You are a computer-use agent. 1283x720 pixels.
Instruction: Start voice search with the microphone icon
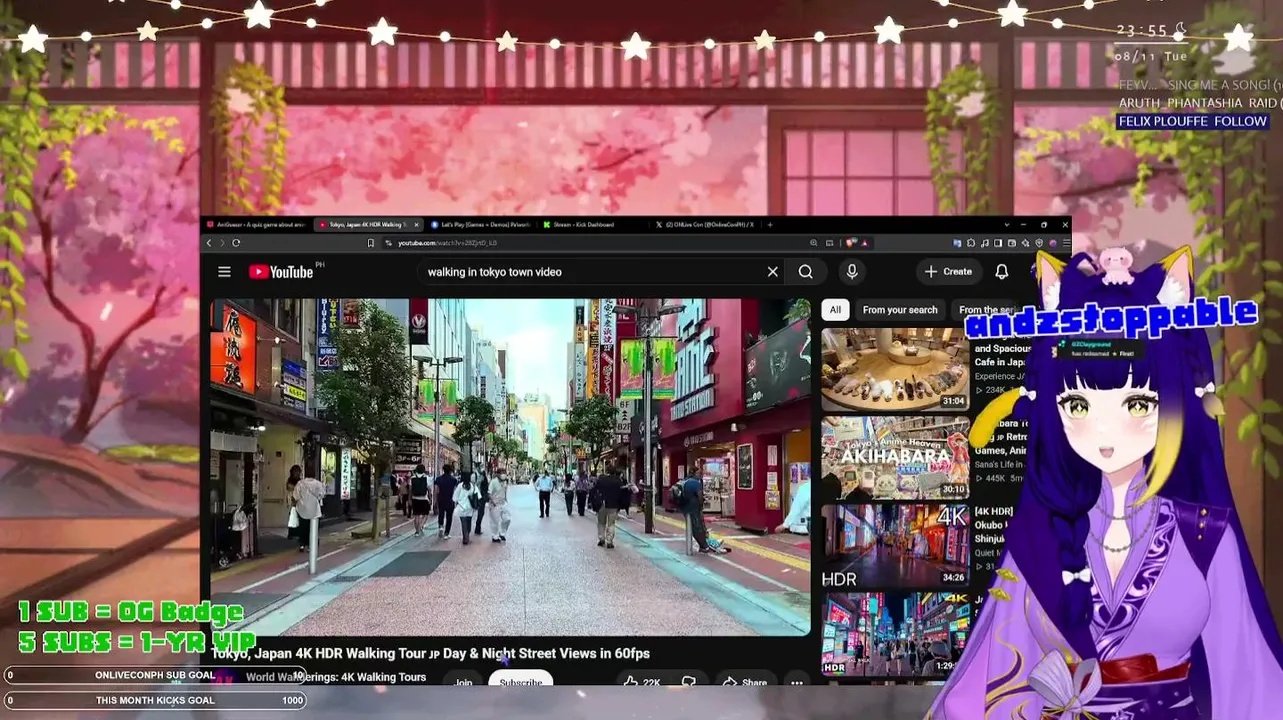tap(852, 272)
